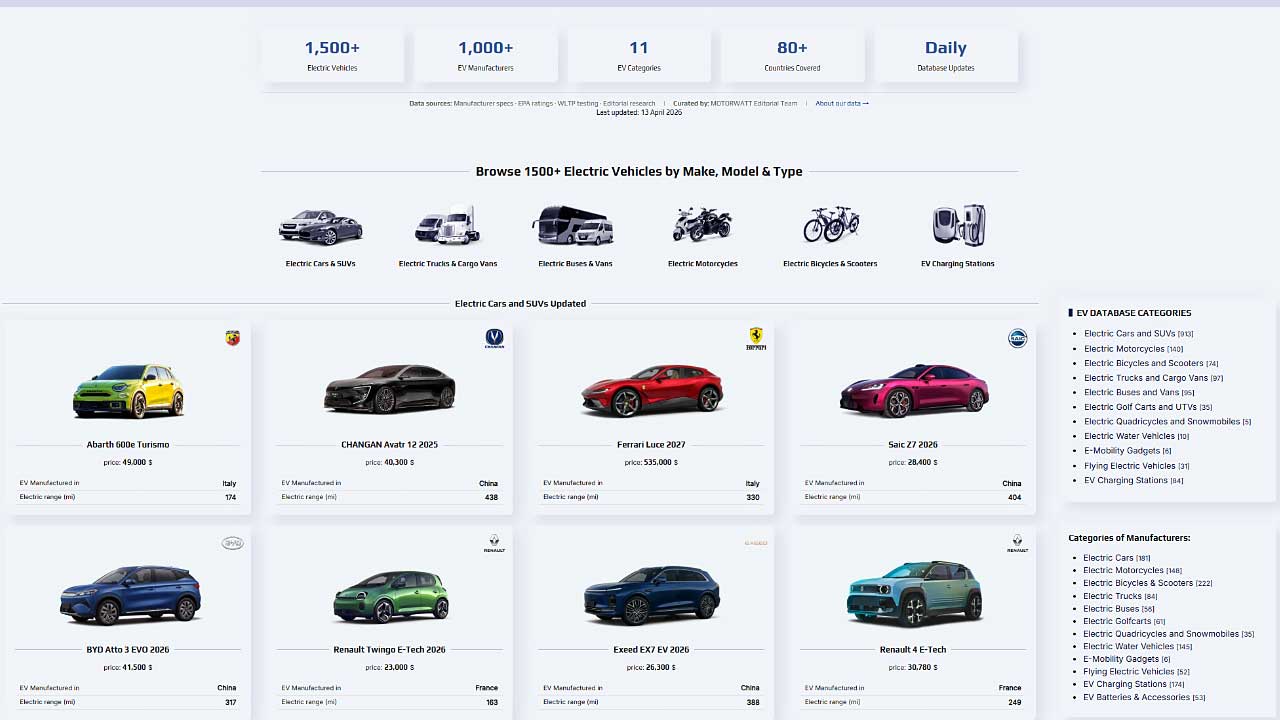Select the Electric Cars & SUVs category icon
Image resolution: width=1280 pixels, height=720 pixels.
point(320,225)
